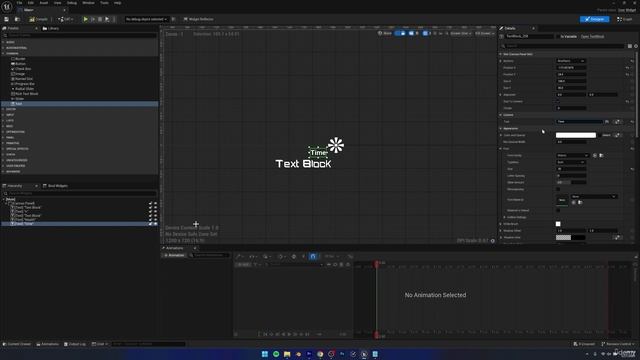Viewport: 640px width, 360px height.
Task: Click the animation search field
Action: point(209,255)
